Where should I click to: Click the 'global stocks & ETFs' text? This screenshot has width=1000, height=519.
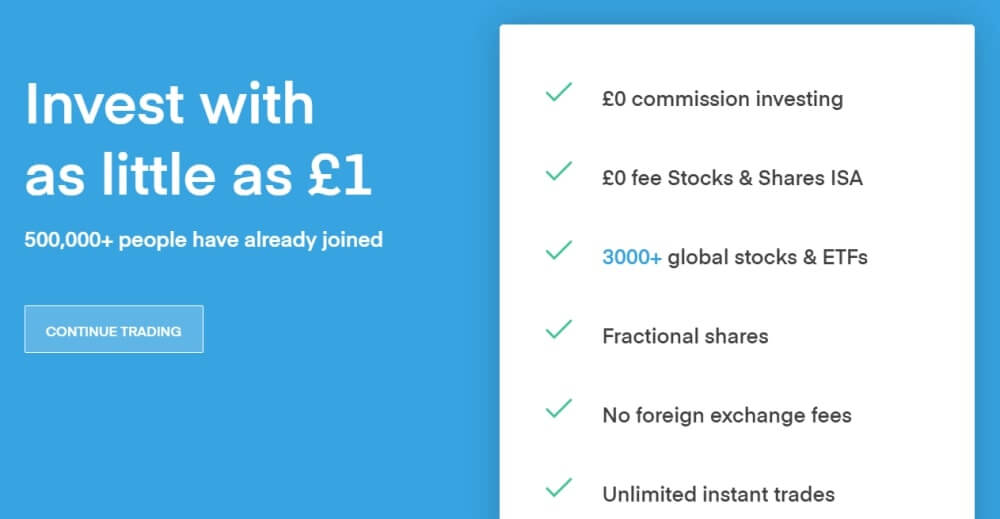click(767, 257)
